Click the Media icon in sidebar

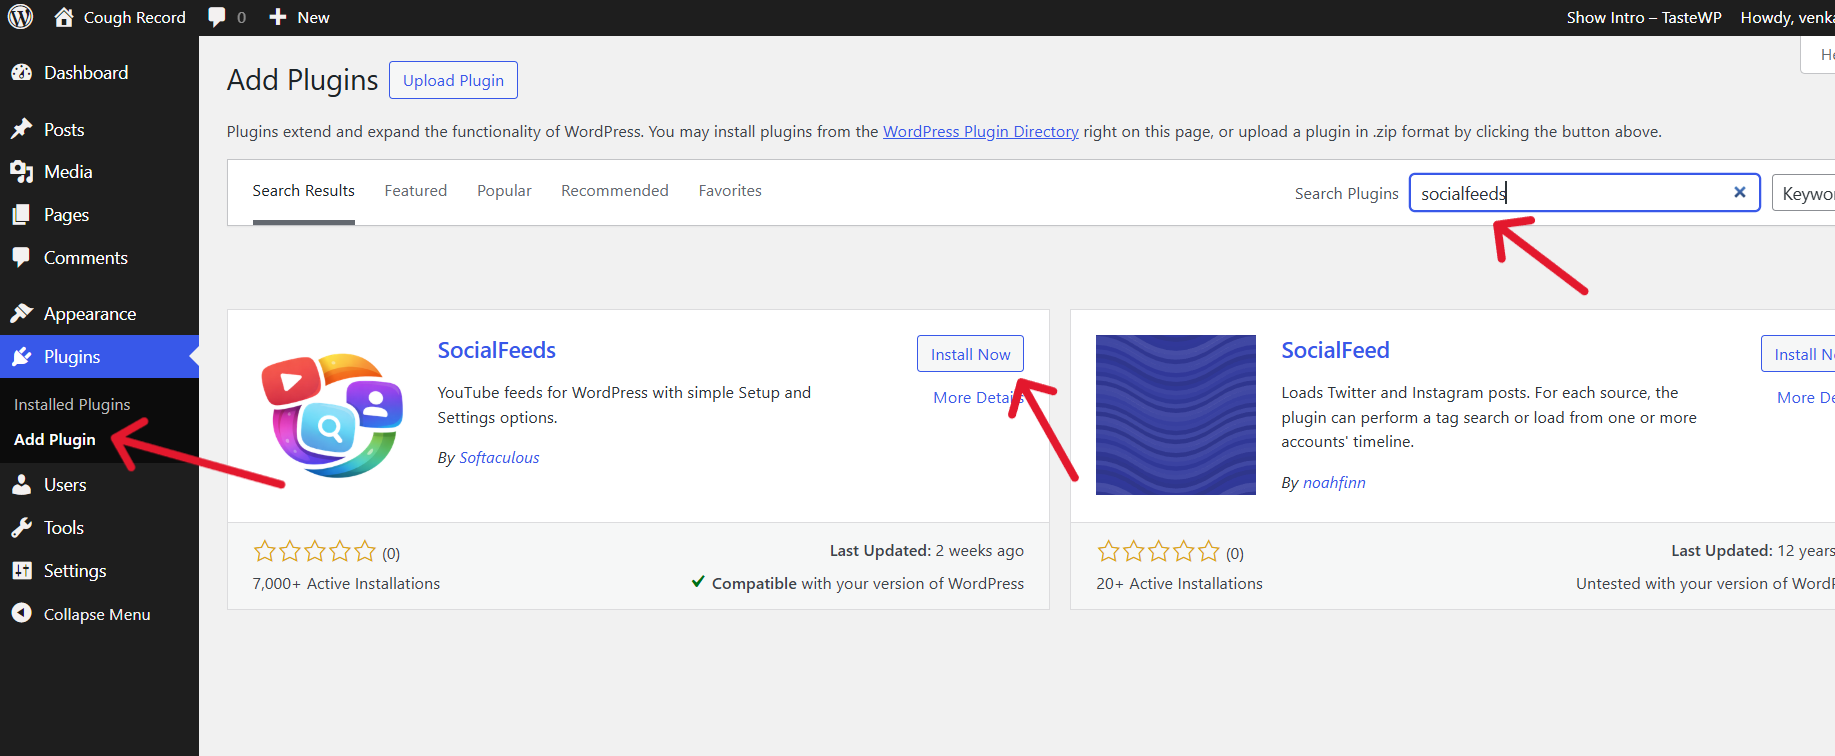pos(21,172)
